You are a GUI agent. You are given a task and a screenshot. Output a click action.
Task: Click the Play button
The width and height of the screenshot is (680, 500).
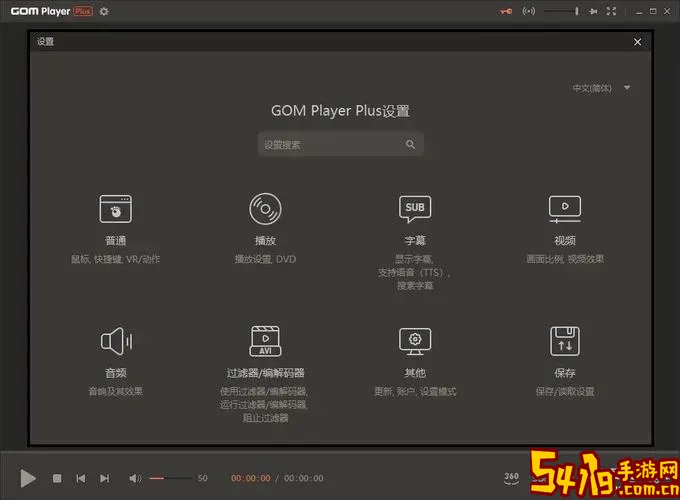tap(28, 478)
